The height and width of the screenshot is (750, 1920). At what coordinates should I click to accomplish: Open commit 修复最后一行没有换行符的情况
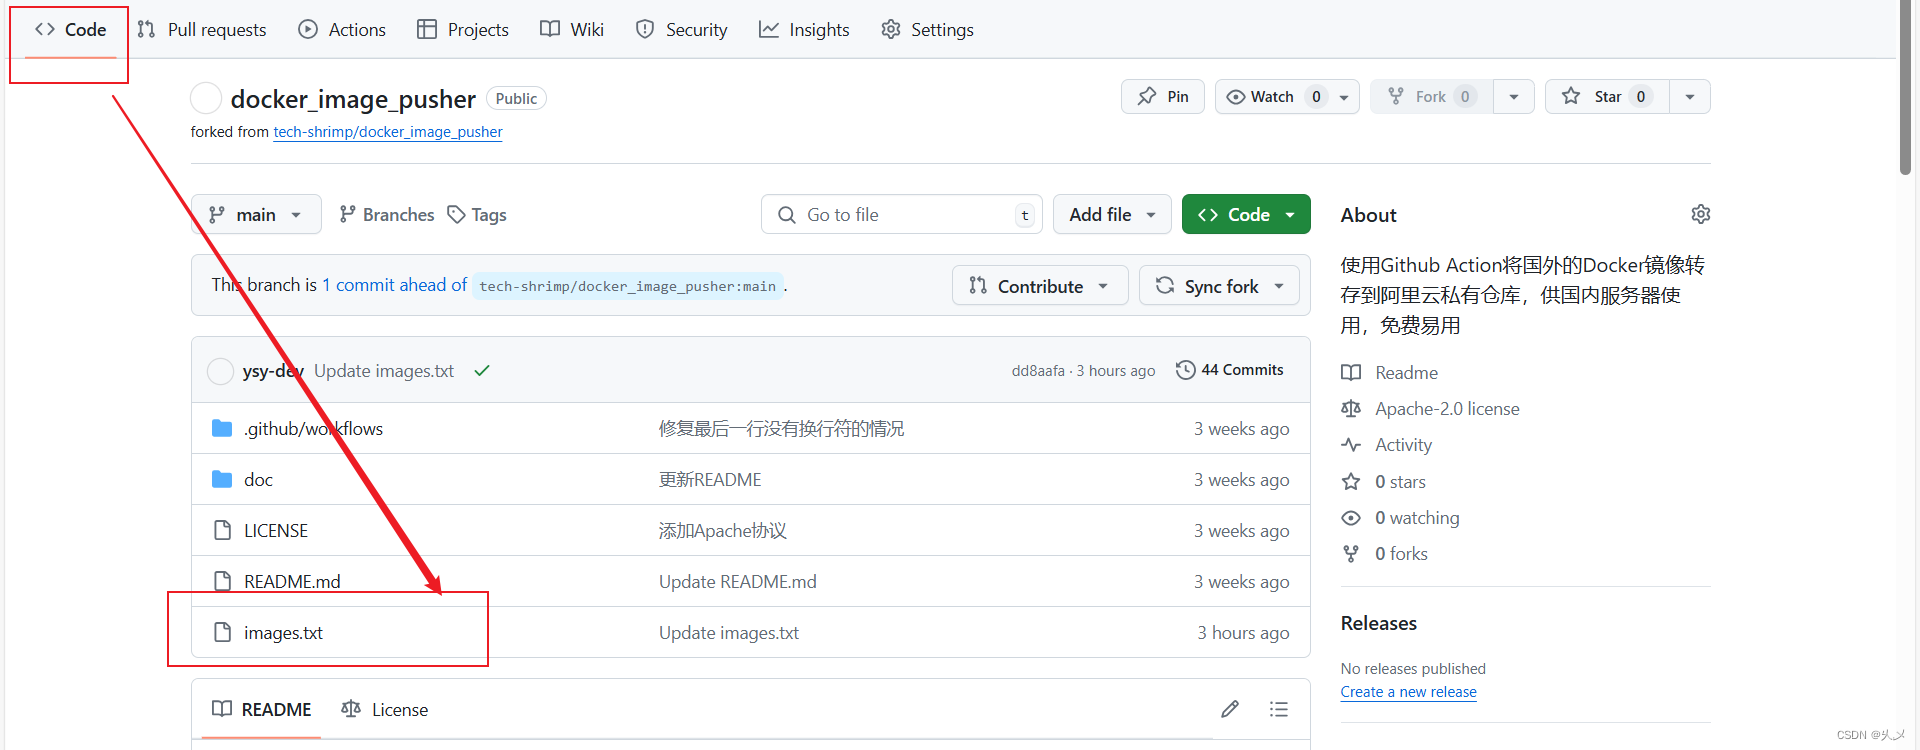point(781,429)
